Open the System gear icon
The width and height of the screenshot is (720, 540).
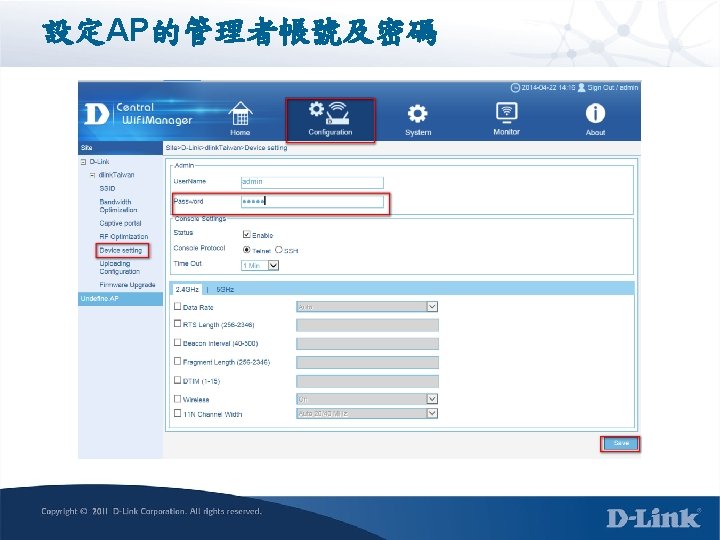point(417,113)
